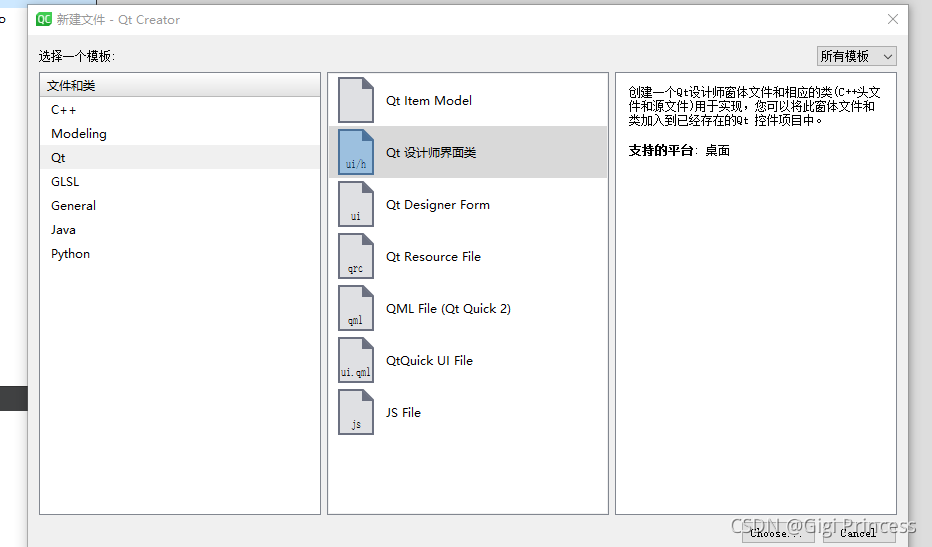This screenshot has height=547, width=932.
Task: Click the ui.qml QtQuick UI icon
Action: pyautogui.click(x=356, y=360)
